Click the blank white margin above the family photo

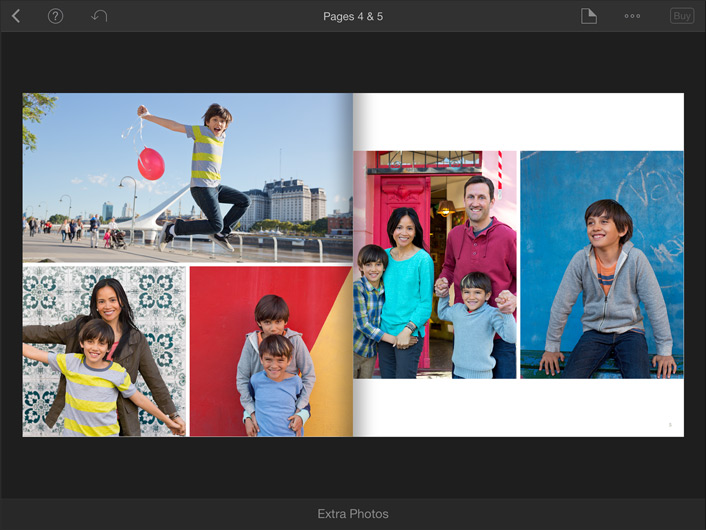pyautogui.click(x=435, y=122)
